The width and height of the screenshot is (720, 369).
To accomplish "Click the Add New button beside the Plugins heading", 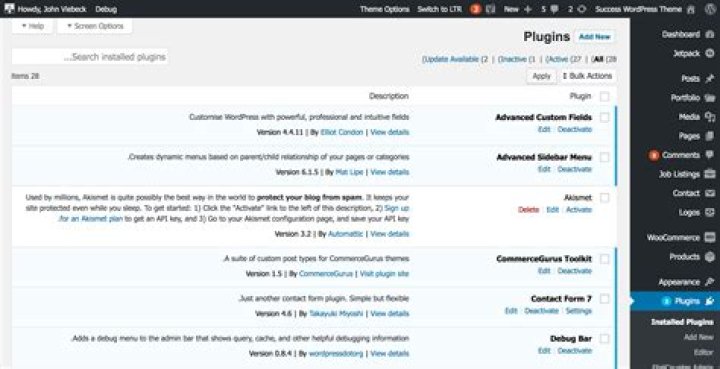I will pyautogui.click(x=595, y=37).
